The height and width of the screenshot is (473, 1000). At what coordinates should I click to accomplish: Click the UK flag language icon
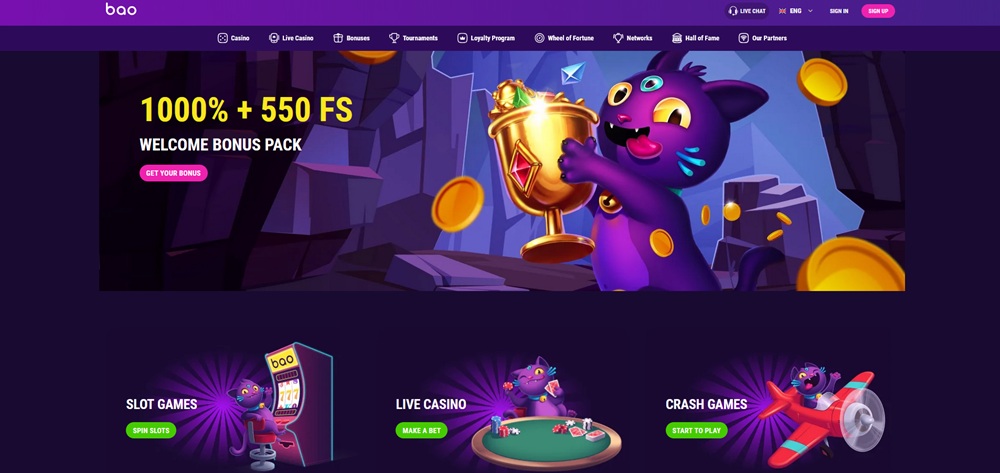783,11
